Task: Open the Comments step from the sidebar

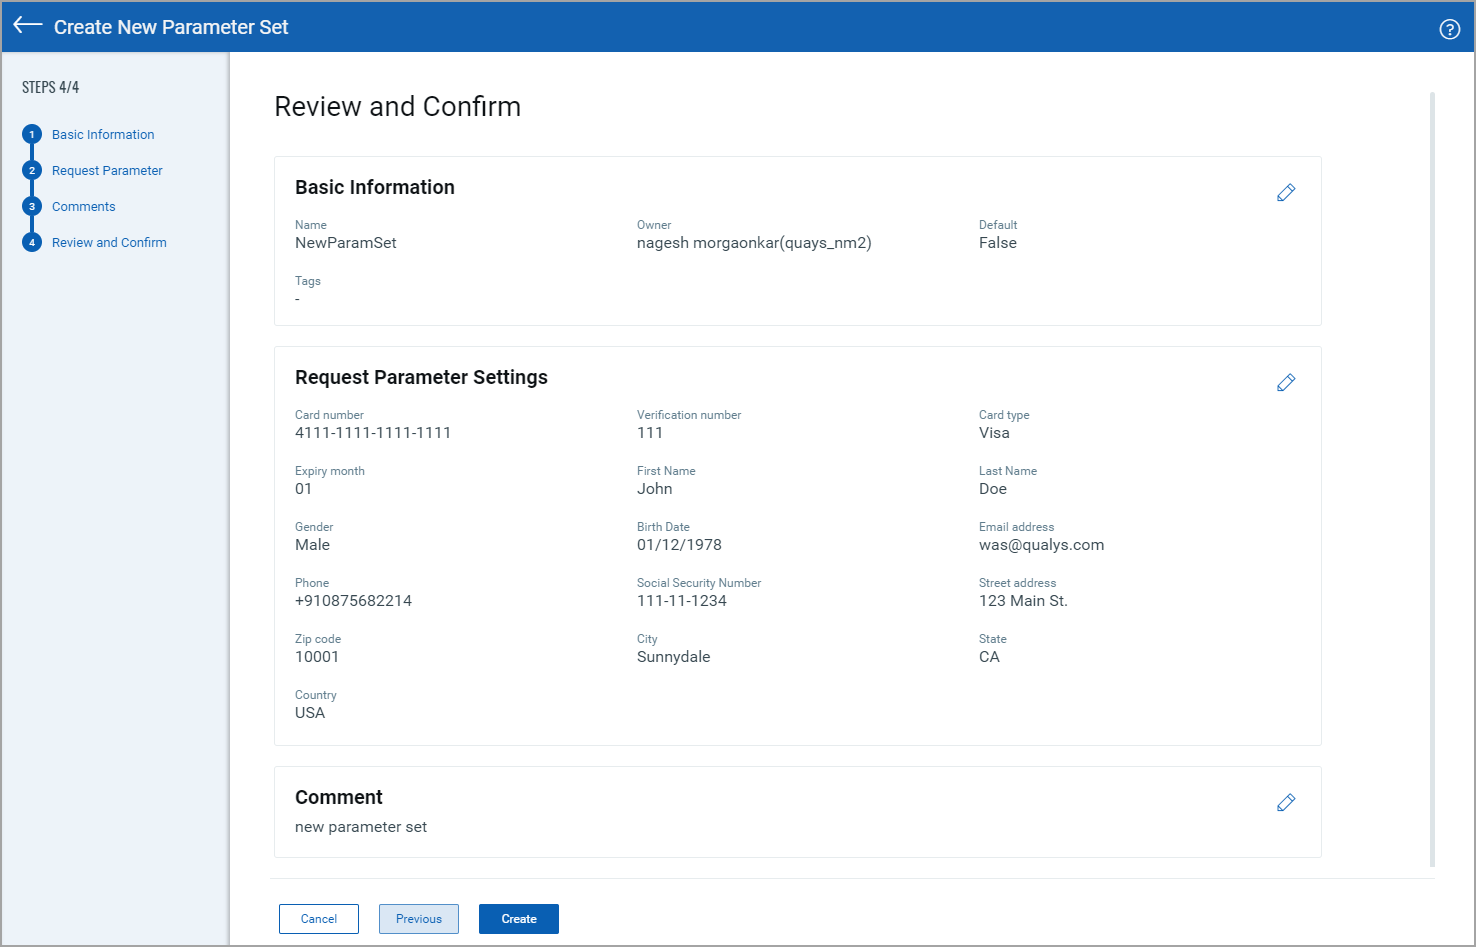Action: click(83, 206)
